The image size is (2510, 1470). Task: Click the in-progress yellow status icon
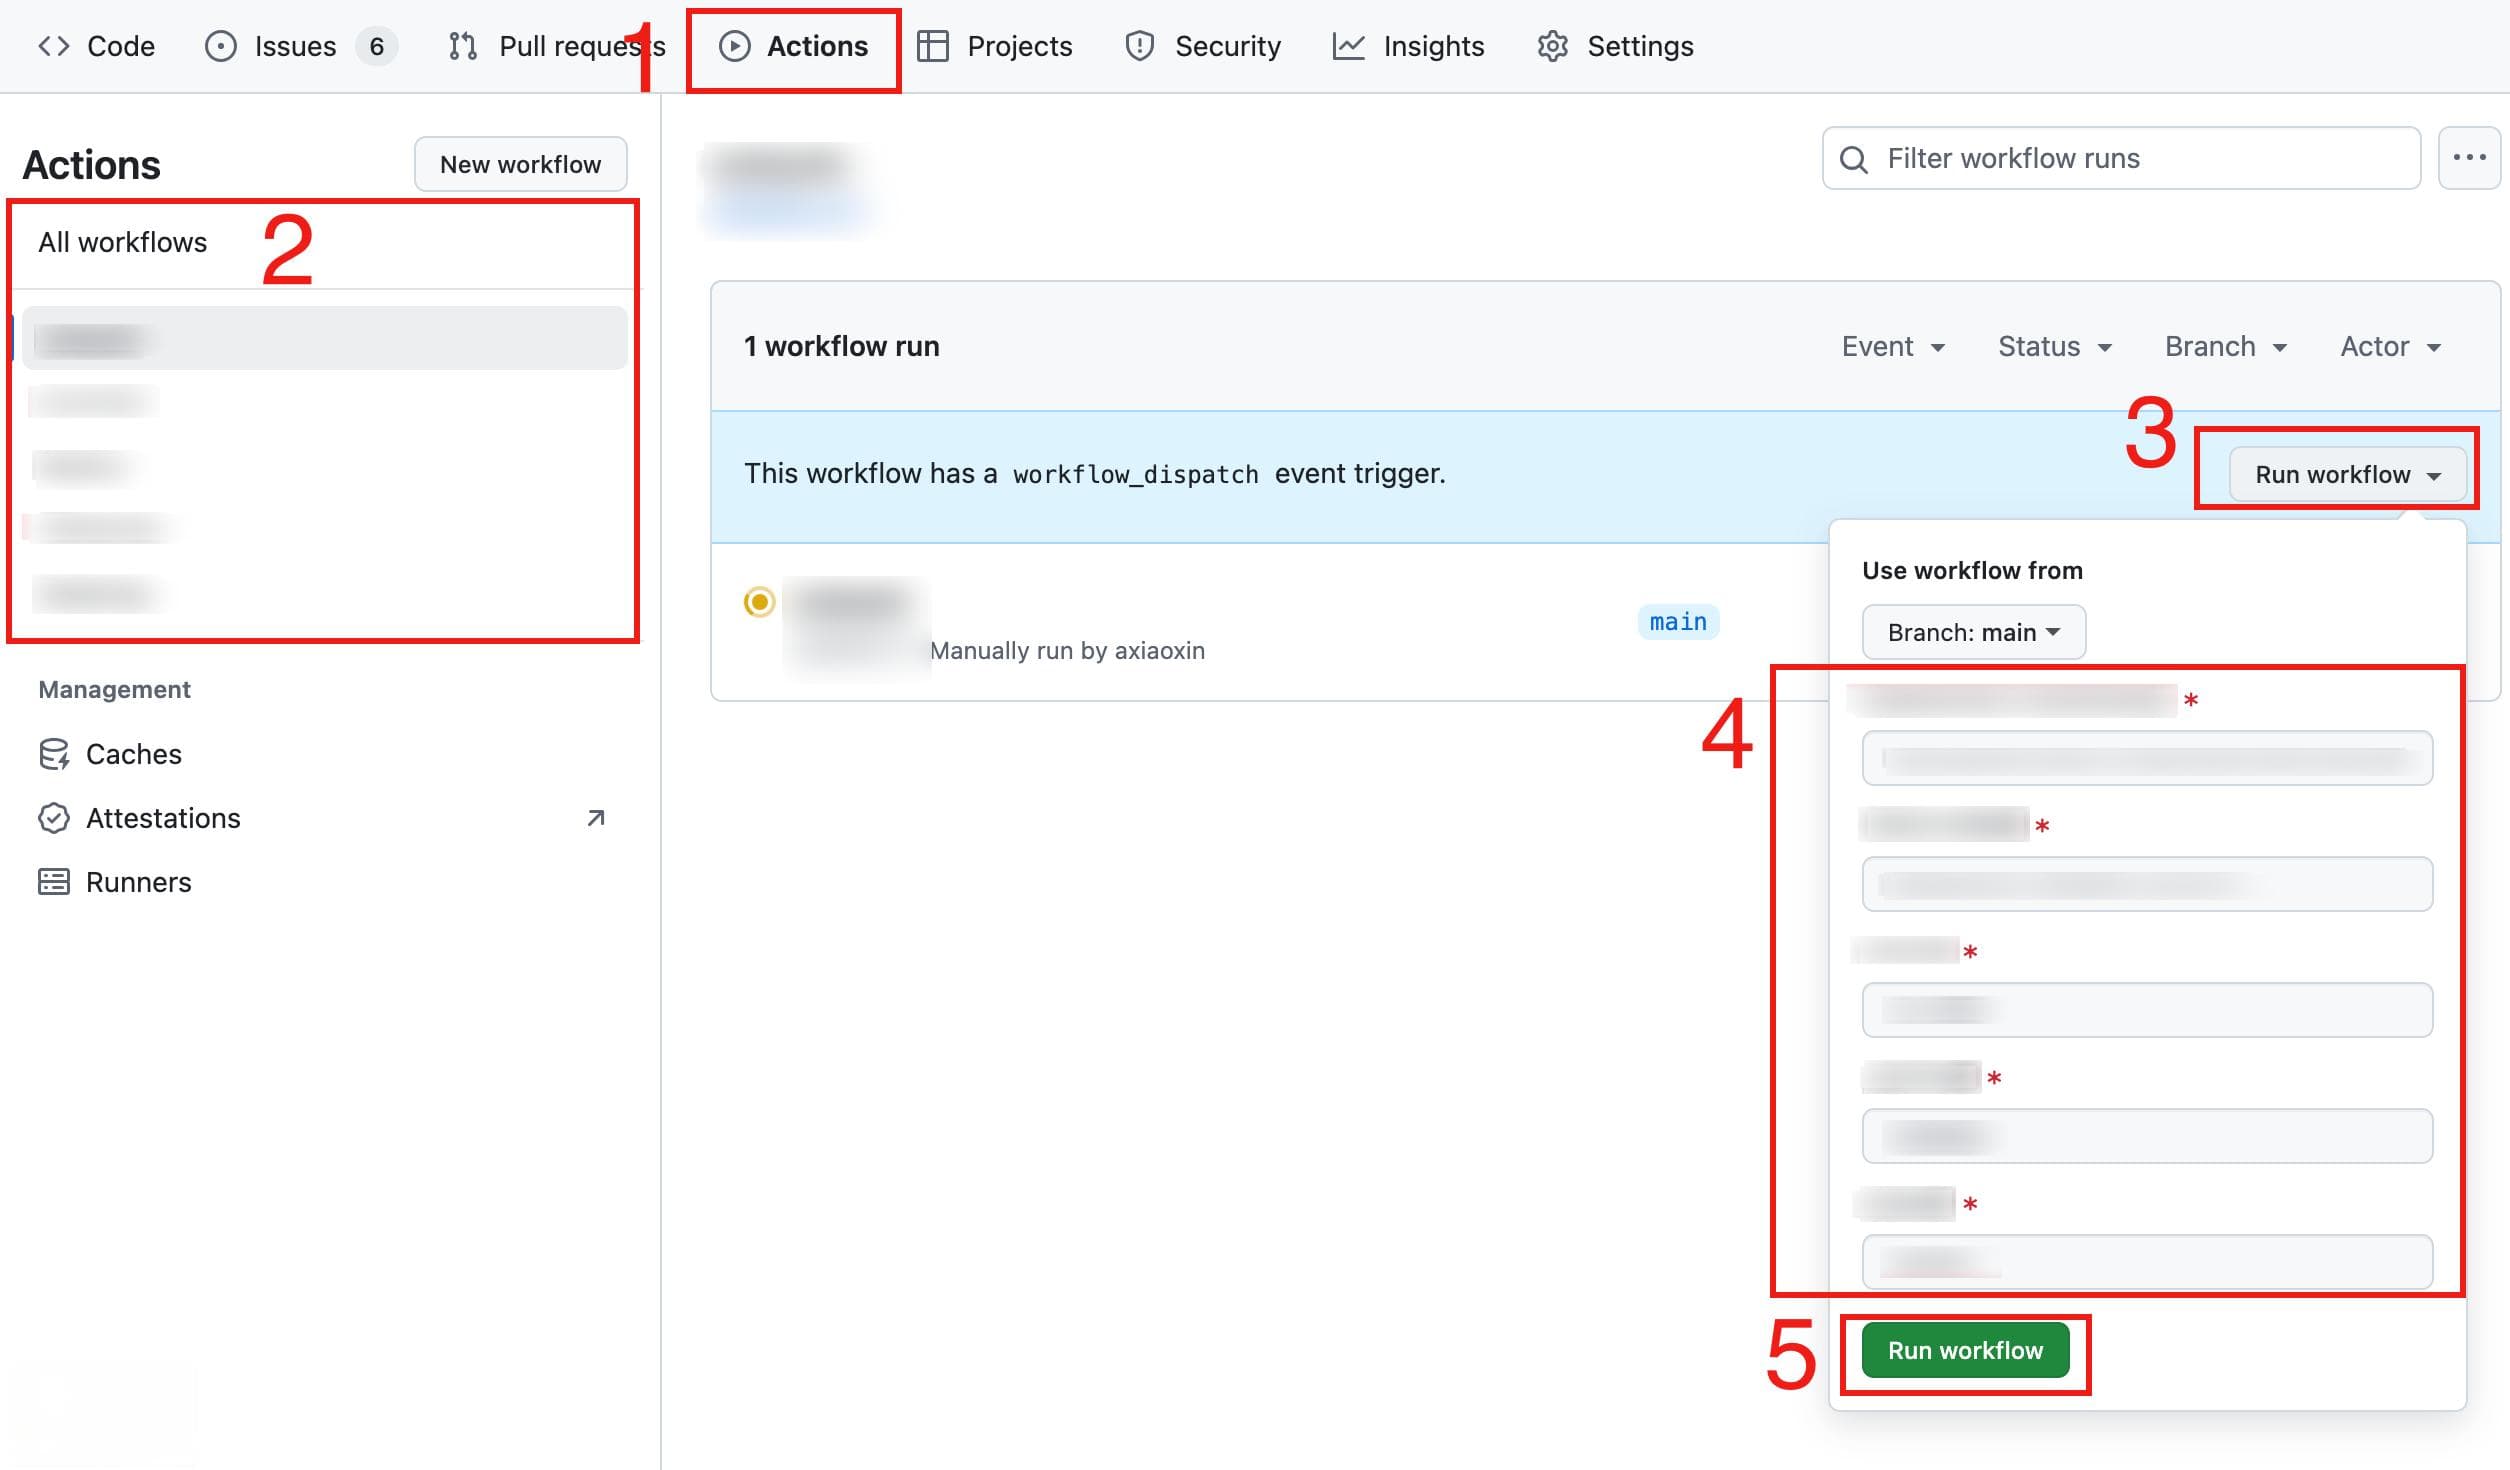click(x=760, y=602)
